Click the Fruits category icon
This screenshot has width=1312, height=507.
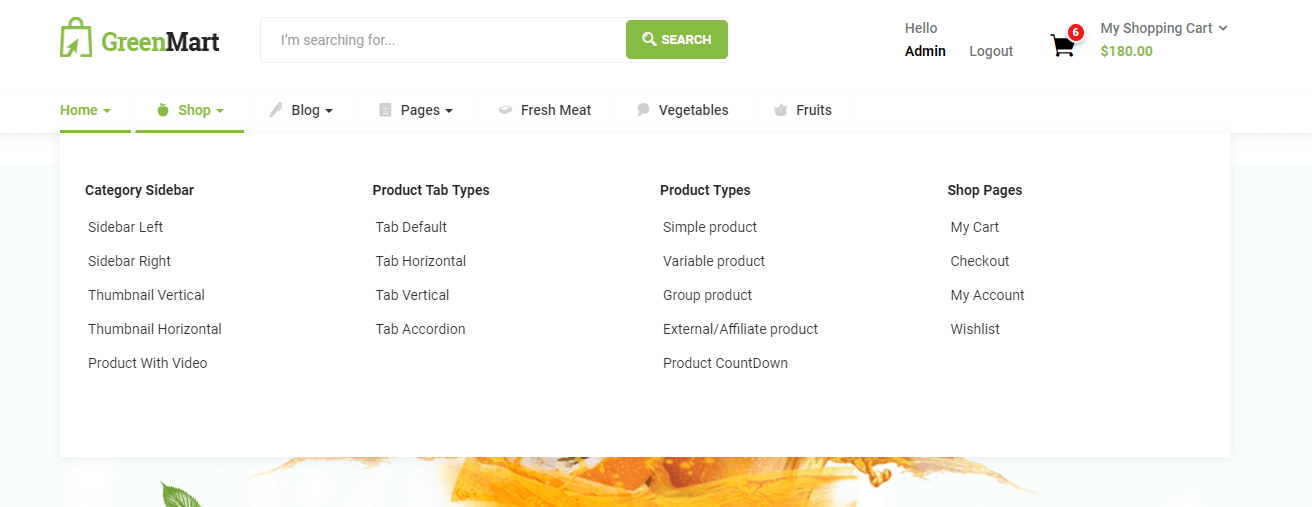pos(781,110)
